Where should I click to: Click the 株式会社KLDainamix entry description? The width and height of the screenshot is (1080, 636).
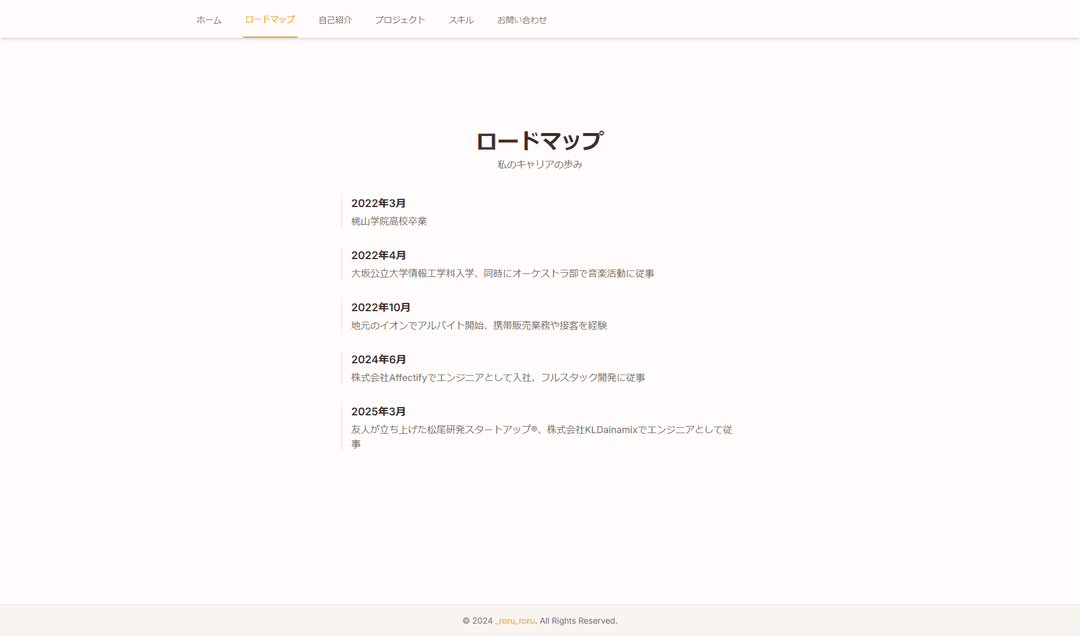(x=541, y=437)
